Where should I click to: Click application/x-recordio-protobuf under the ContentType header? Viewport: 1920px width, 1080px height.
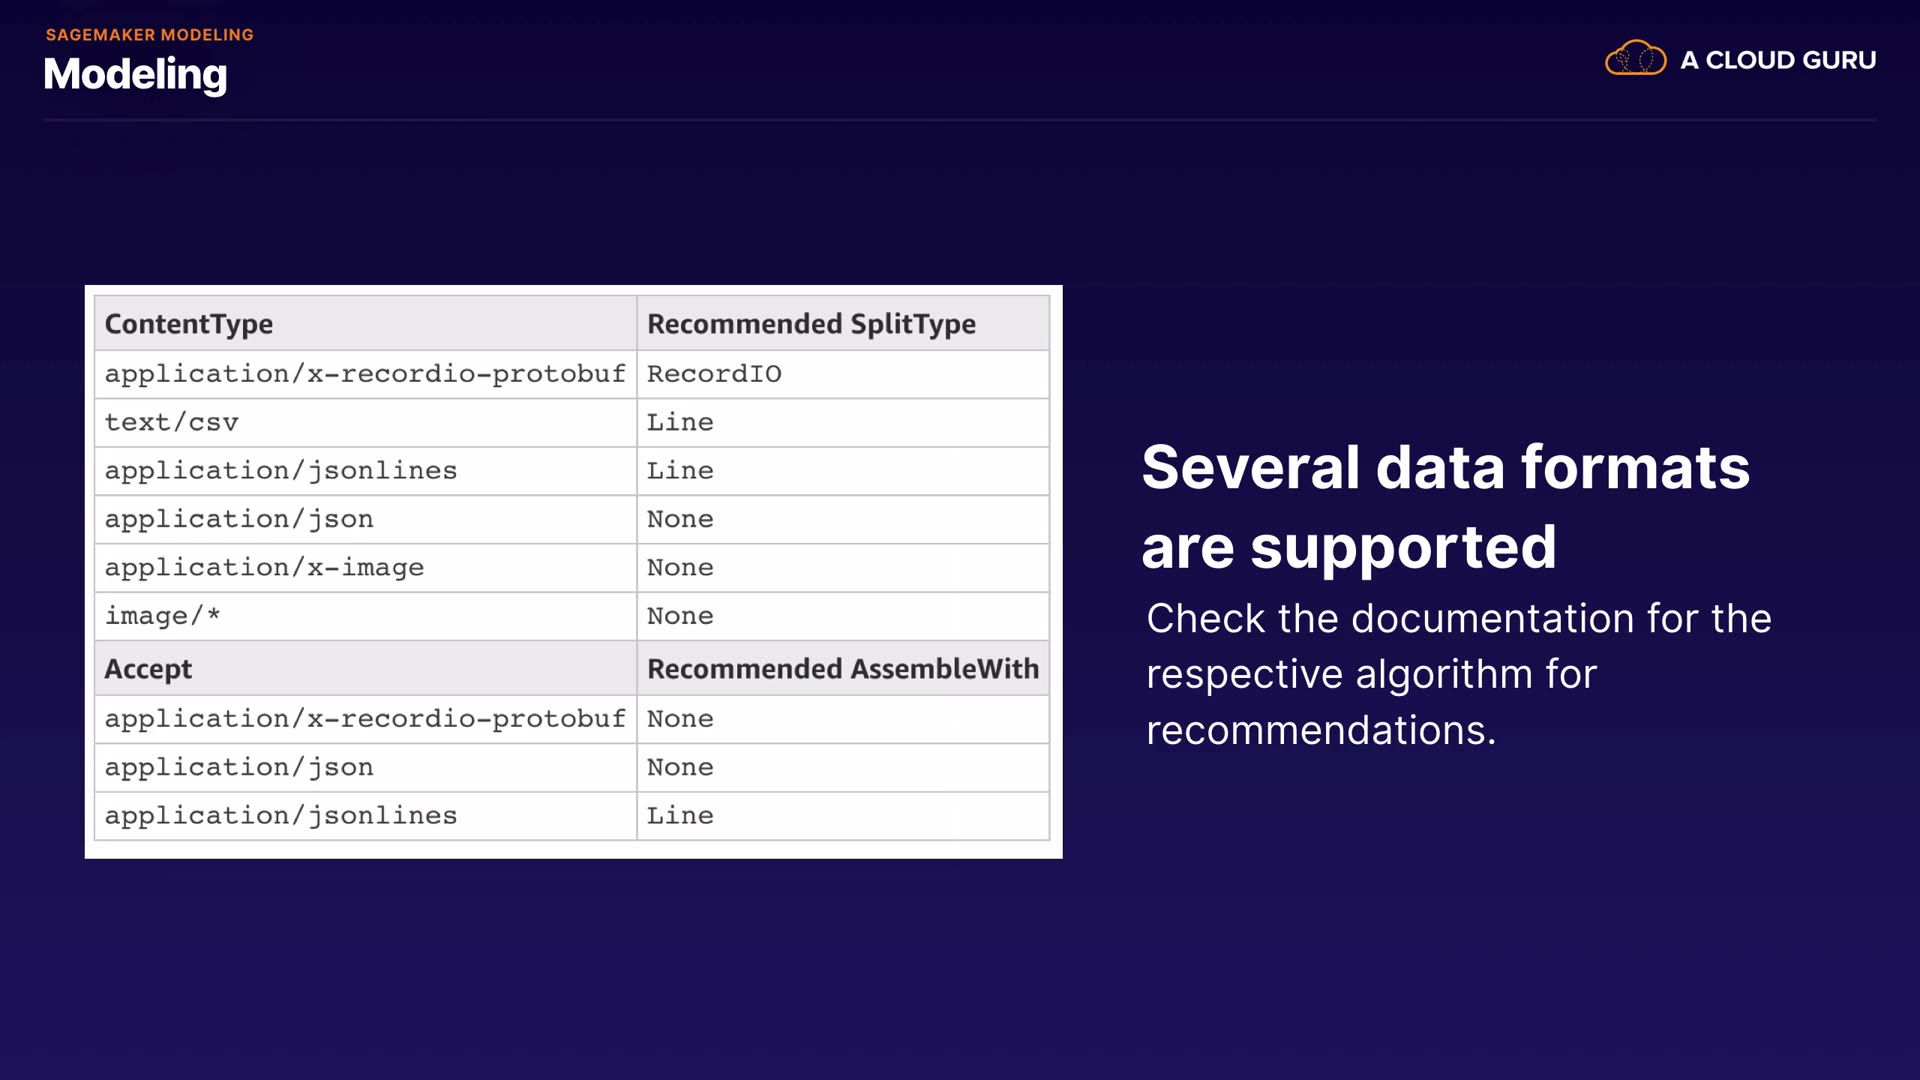pos(365,374)
